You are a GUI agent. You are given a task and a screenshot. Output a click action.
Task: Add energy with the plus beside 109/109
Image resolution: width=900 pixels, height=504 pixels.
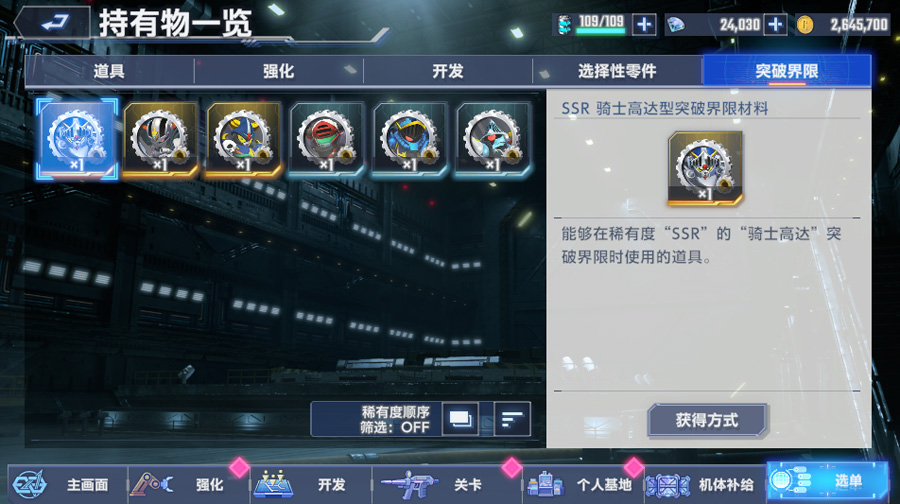point(644,25)
